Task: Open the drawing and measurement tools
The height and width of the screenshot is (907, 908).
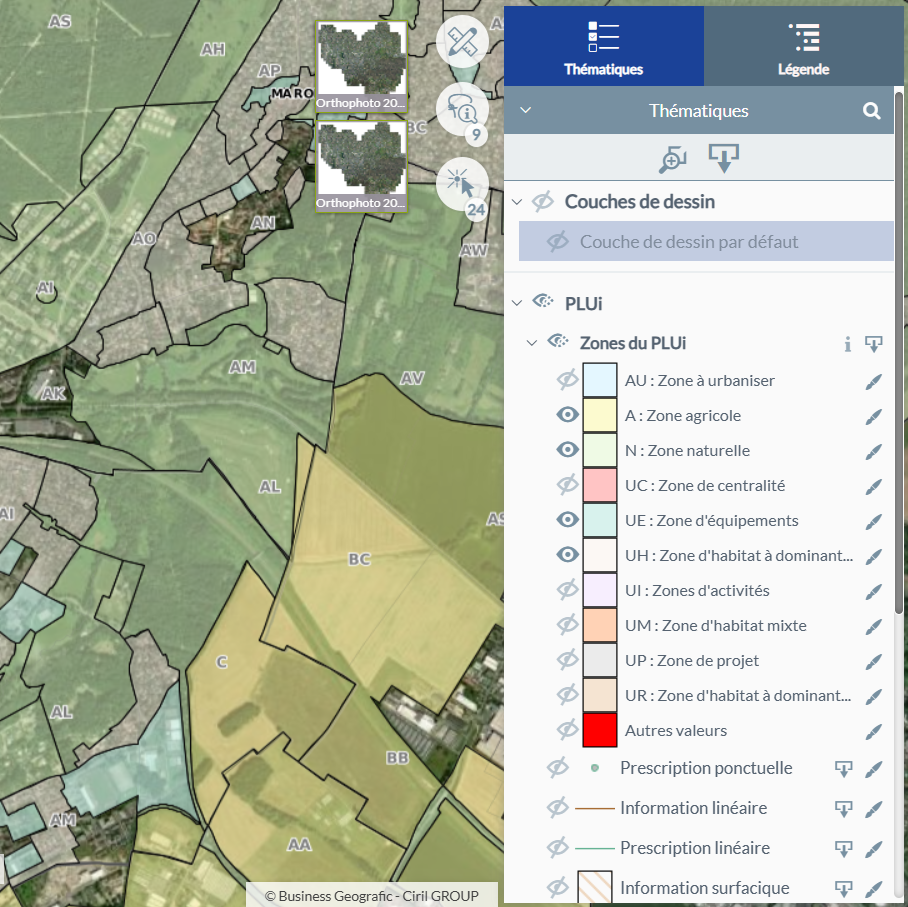Action: [x=462, y=42]
